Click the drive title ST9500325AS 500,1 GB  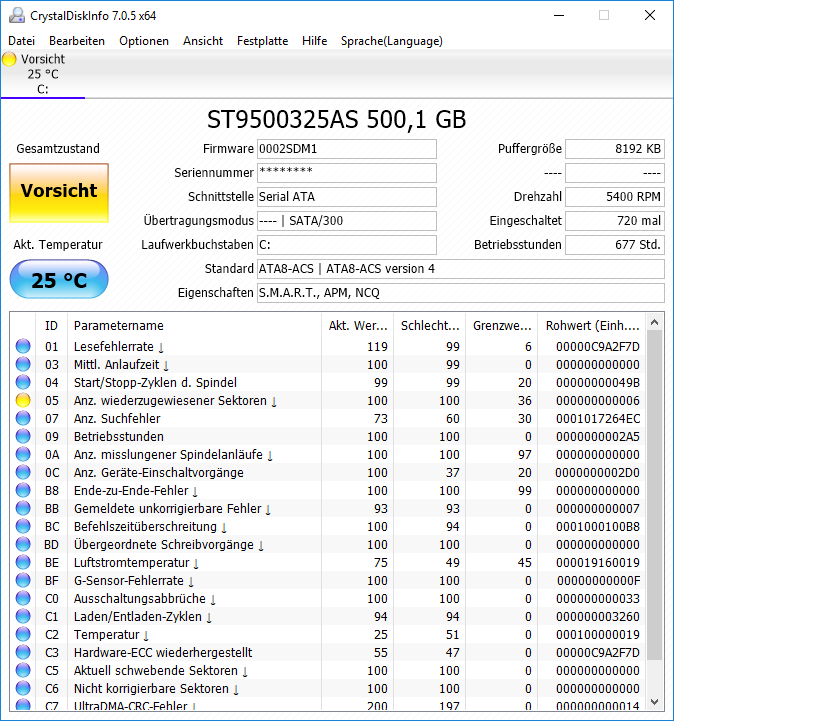[x=336, y=120]
